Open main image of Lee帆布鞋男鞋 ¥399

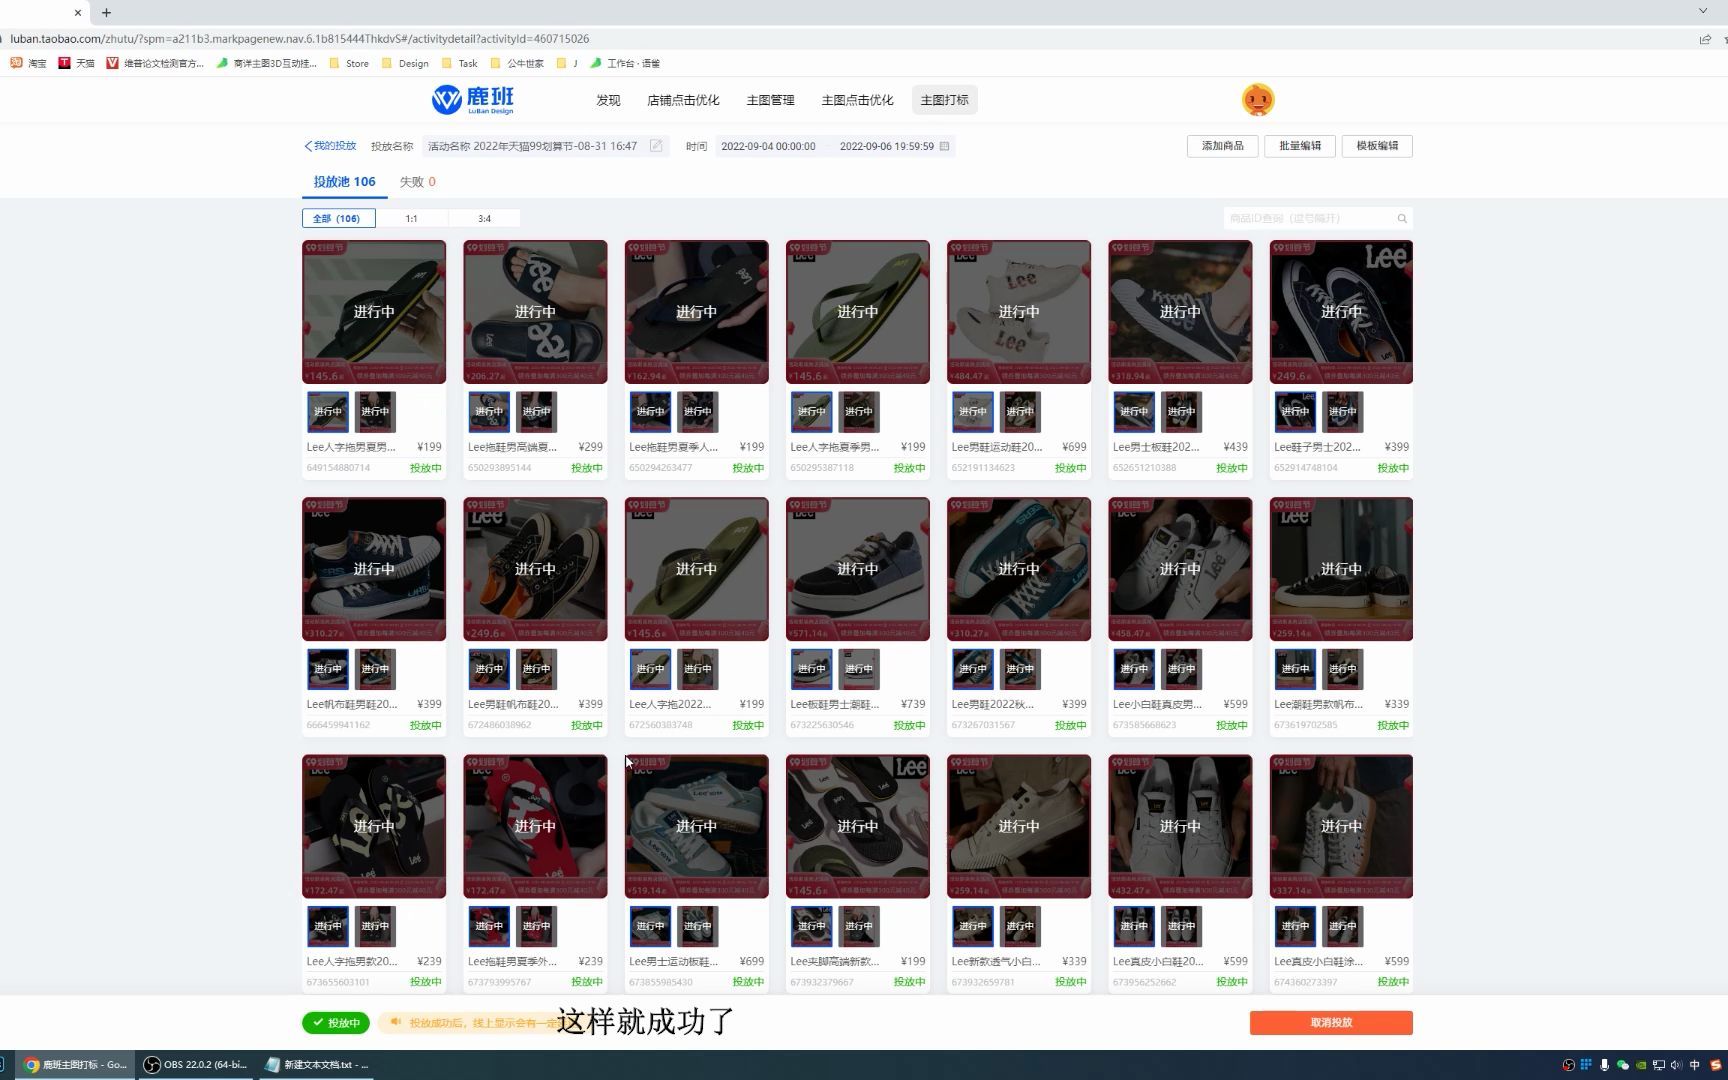point(374,569)
